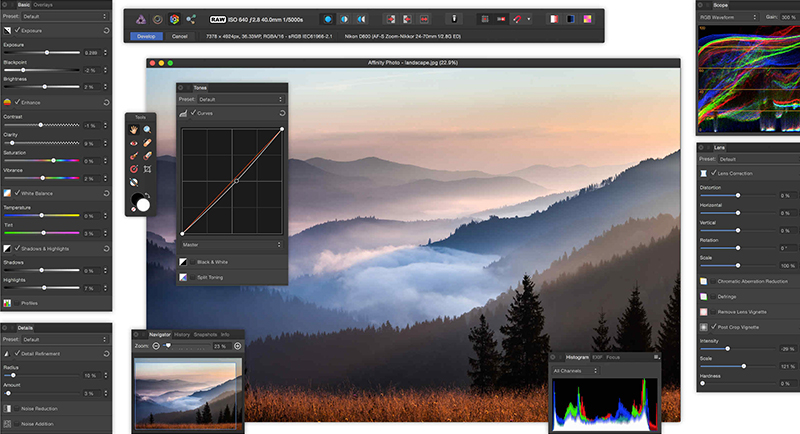Open the Basic panel Preset dropdown
800x434 pixels.
[65, 16]
